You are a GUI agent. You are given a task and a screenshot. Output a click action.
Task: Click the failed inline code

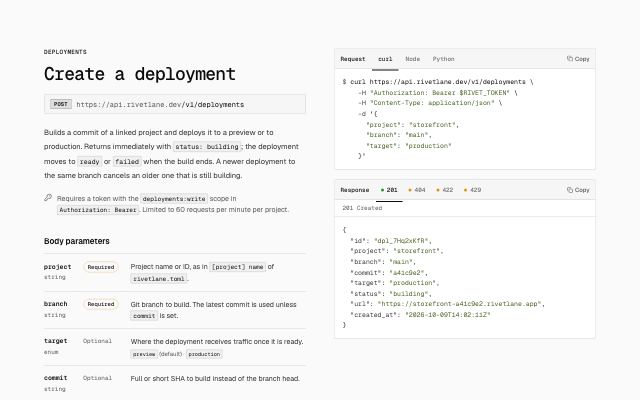tap(127, 162)
